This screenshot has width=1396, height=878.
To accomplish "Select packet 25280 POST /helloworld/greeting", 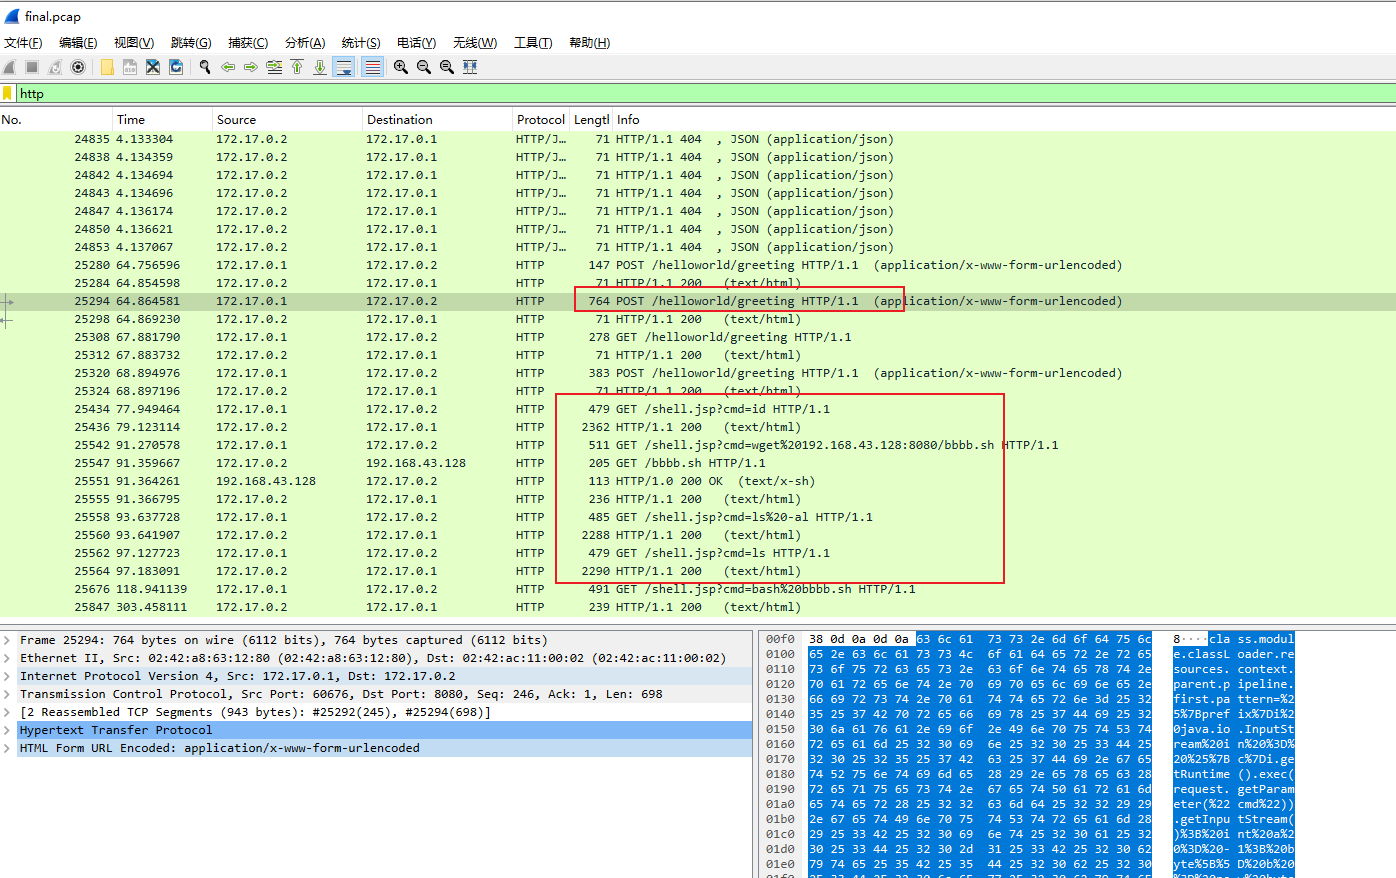I will coord(698,265).
